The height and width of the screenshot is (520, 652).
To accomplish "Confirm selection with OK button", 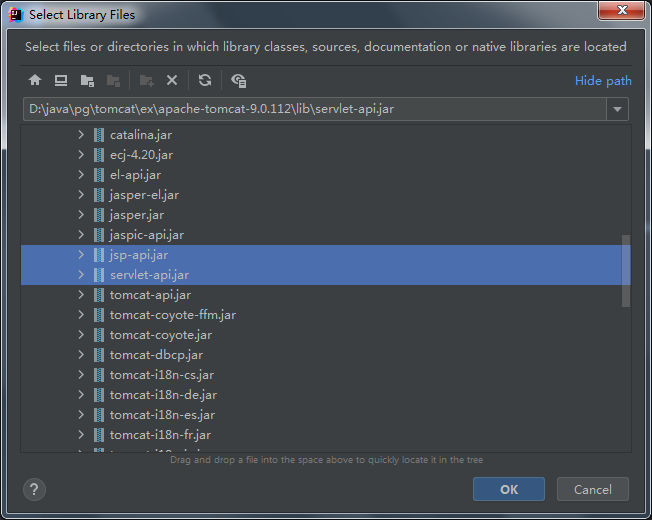I will 509,489.
